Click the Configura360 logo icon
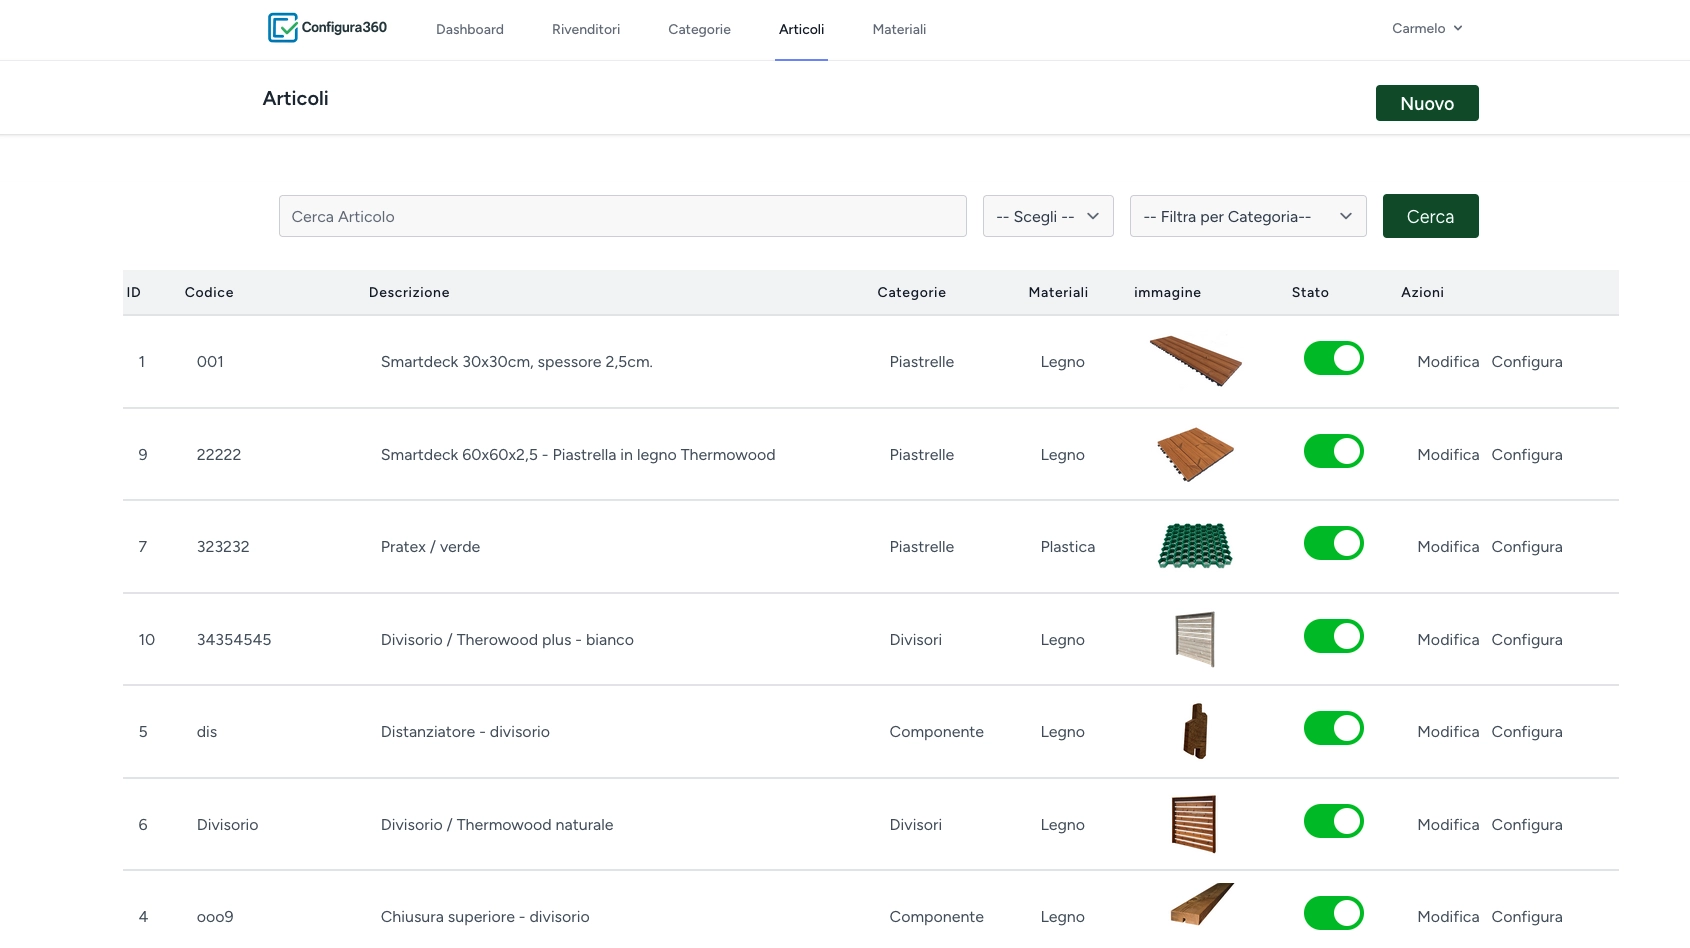Image resolution: width=1690 pixels, height=948 pixels. [283, 28]
